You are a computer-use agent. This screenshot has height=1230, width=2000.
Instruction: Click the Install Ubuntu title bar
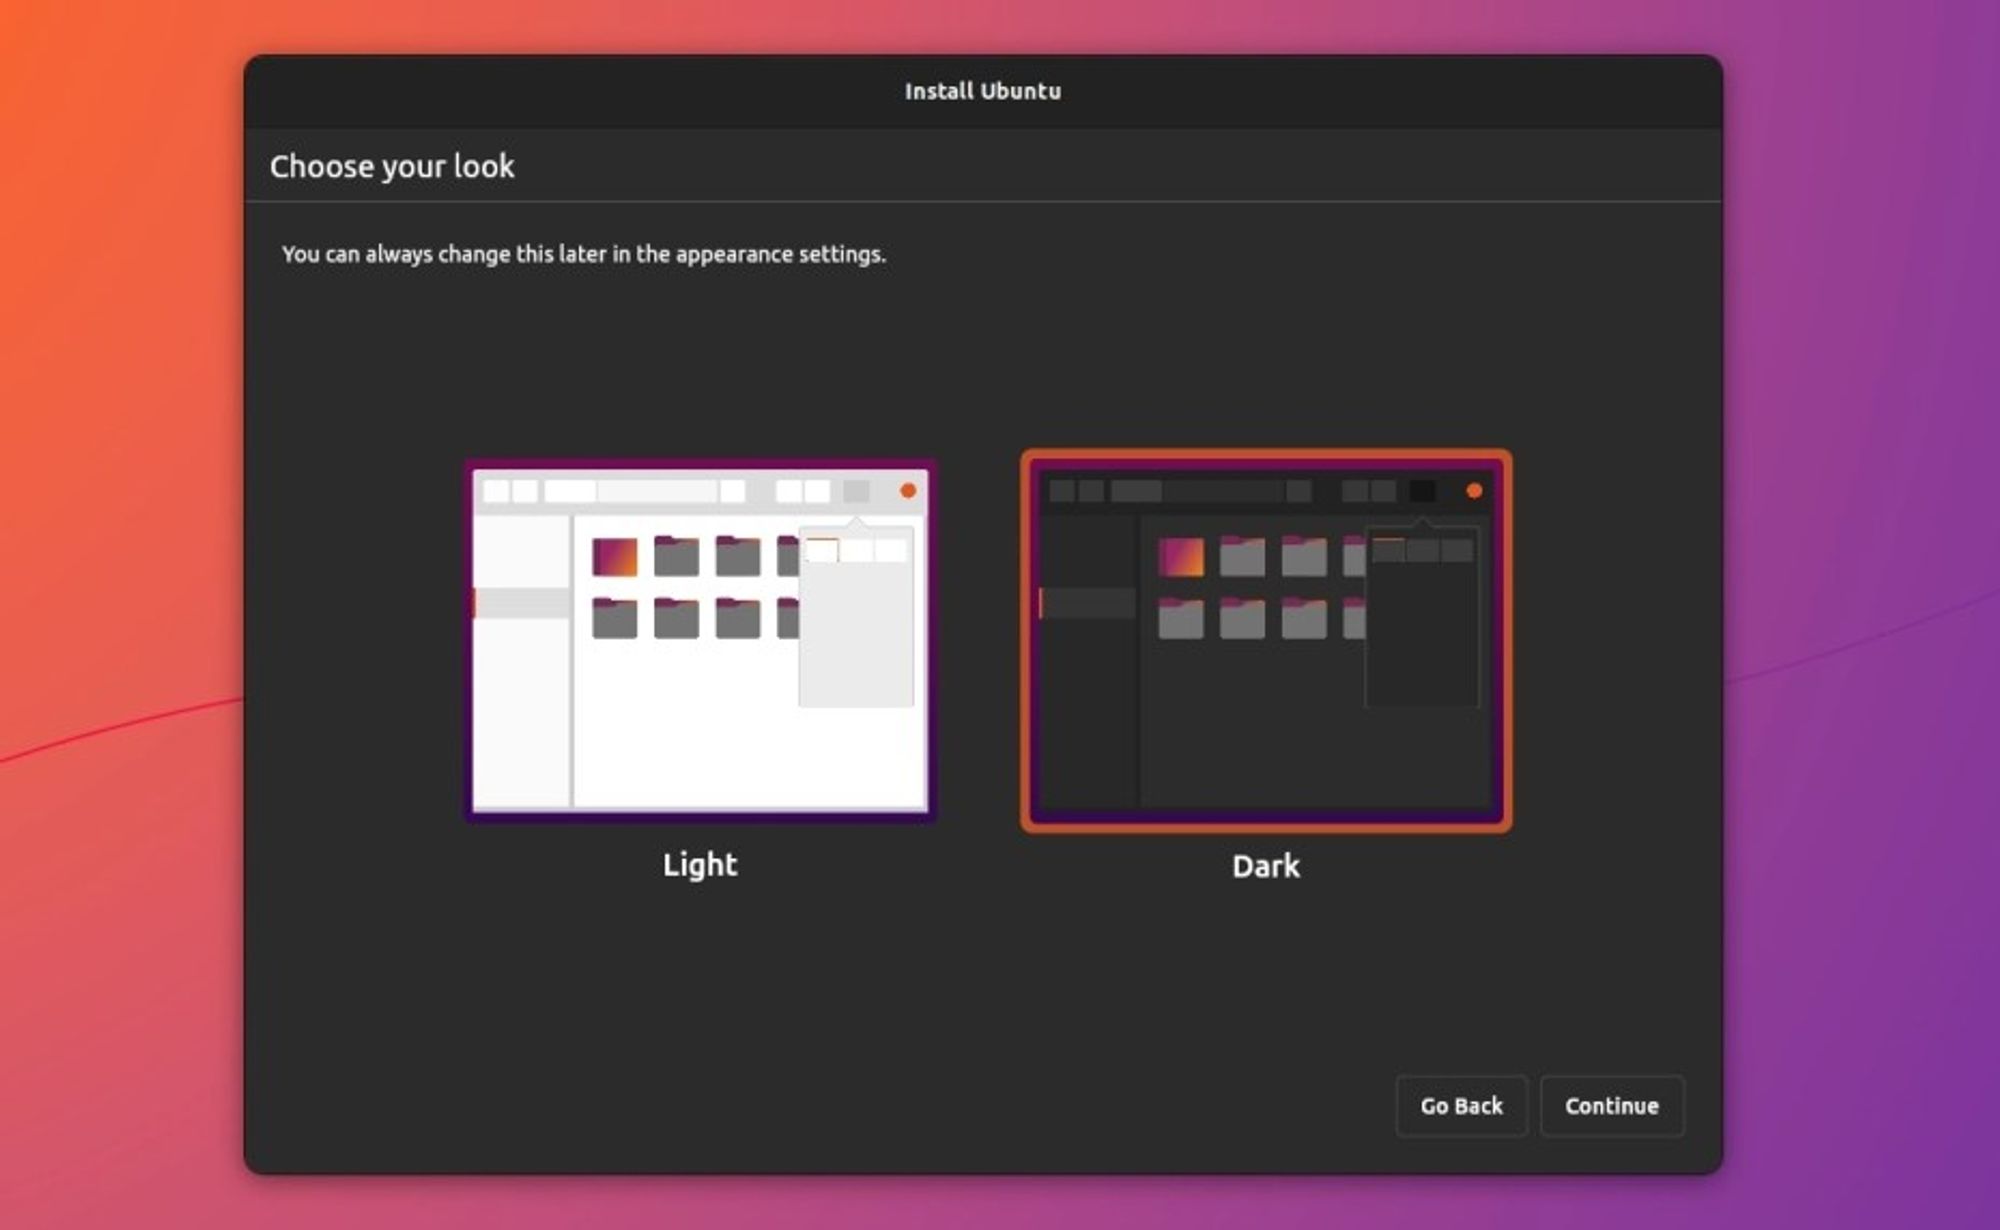pos(983,91)
